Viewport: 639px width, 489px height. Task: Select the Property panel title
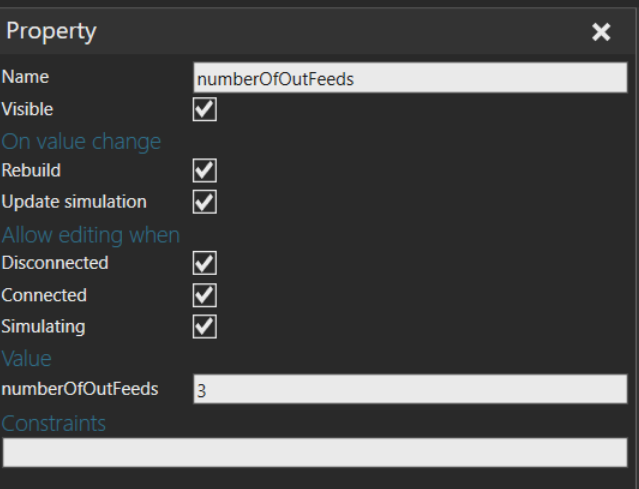tap(51, 31)
